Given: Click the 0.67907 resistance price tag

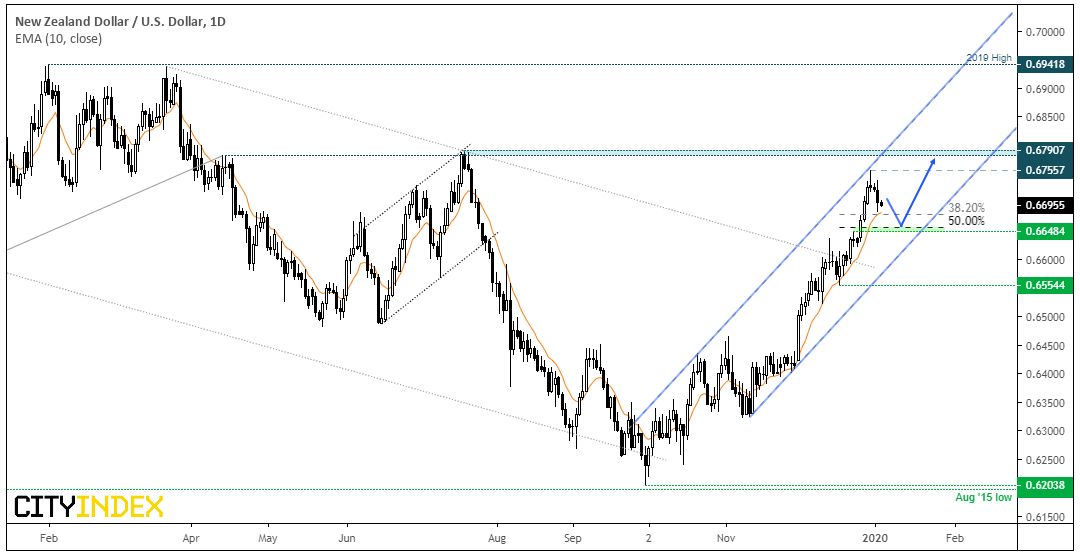Looking at the screenshot, I should tap(1046, 150).
